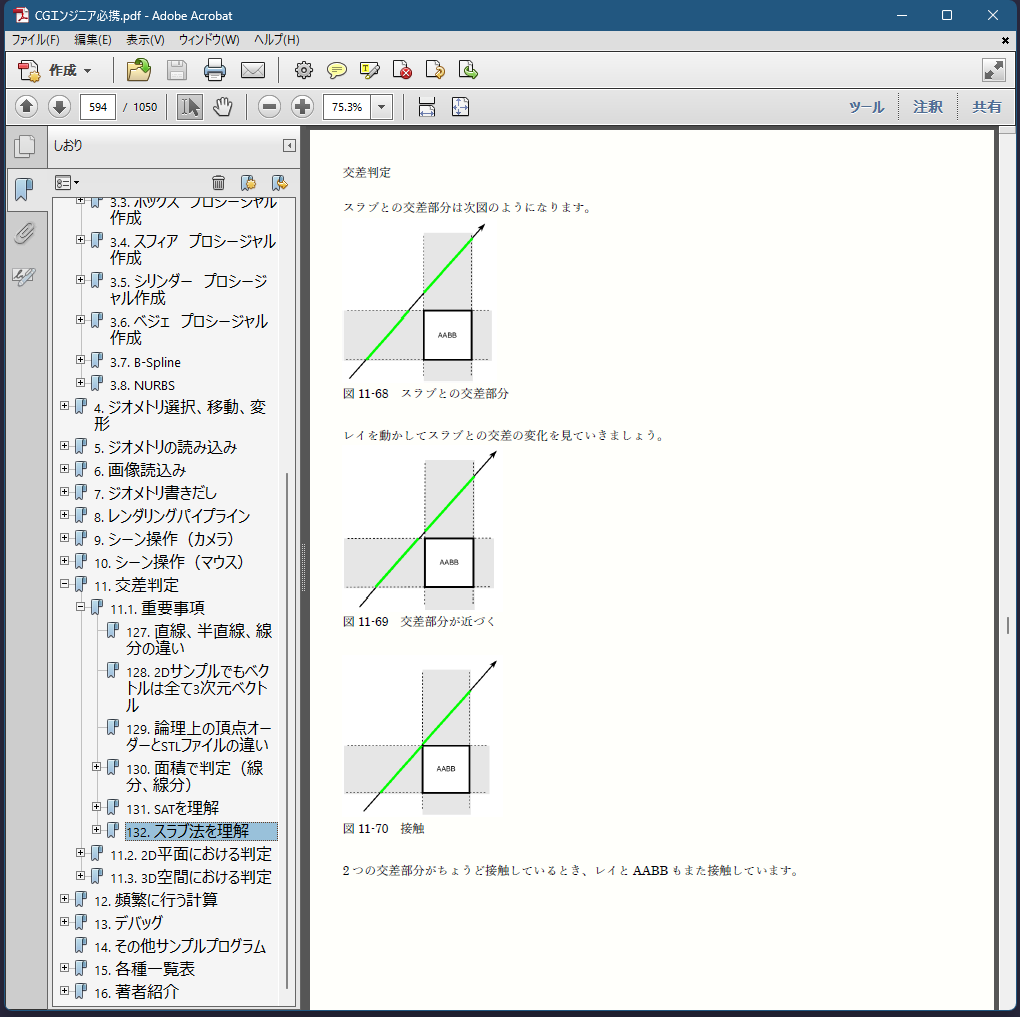This screenshot has width=1020, height=1017.
Task: Toggle the selection cursor tool
Action: tap(189, 107)
